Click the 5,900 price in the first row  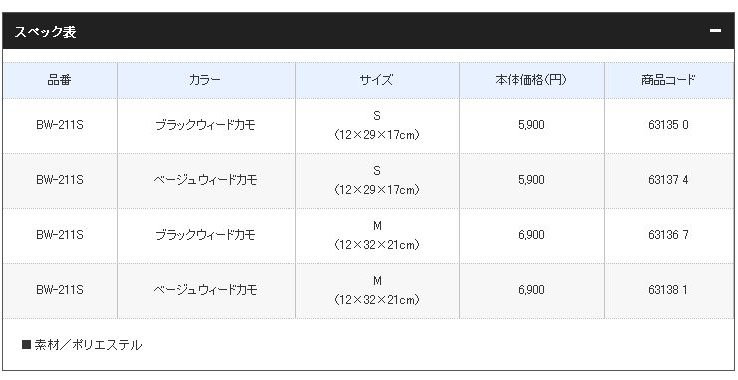[531, 125]
